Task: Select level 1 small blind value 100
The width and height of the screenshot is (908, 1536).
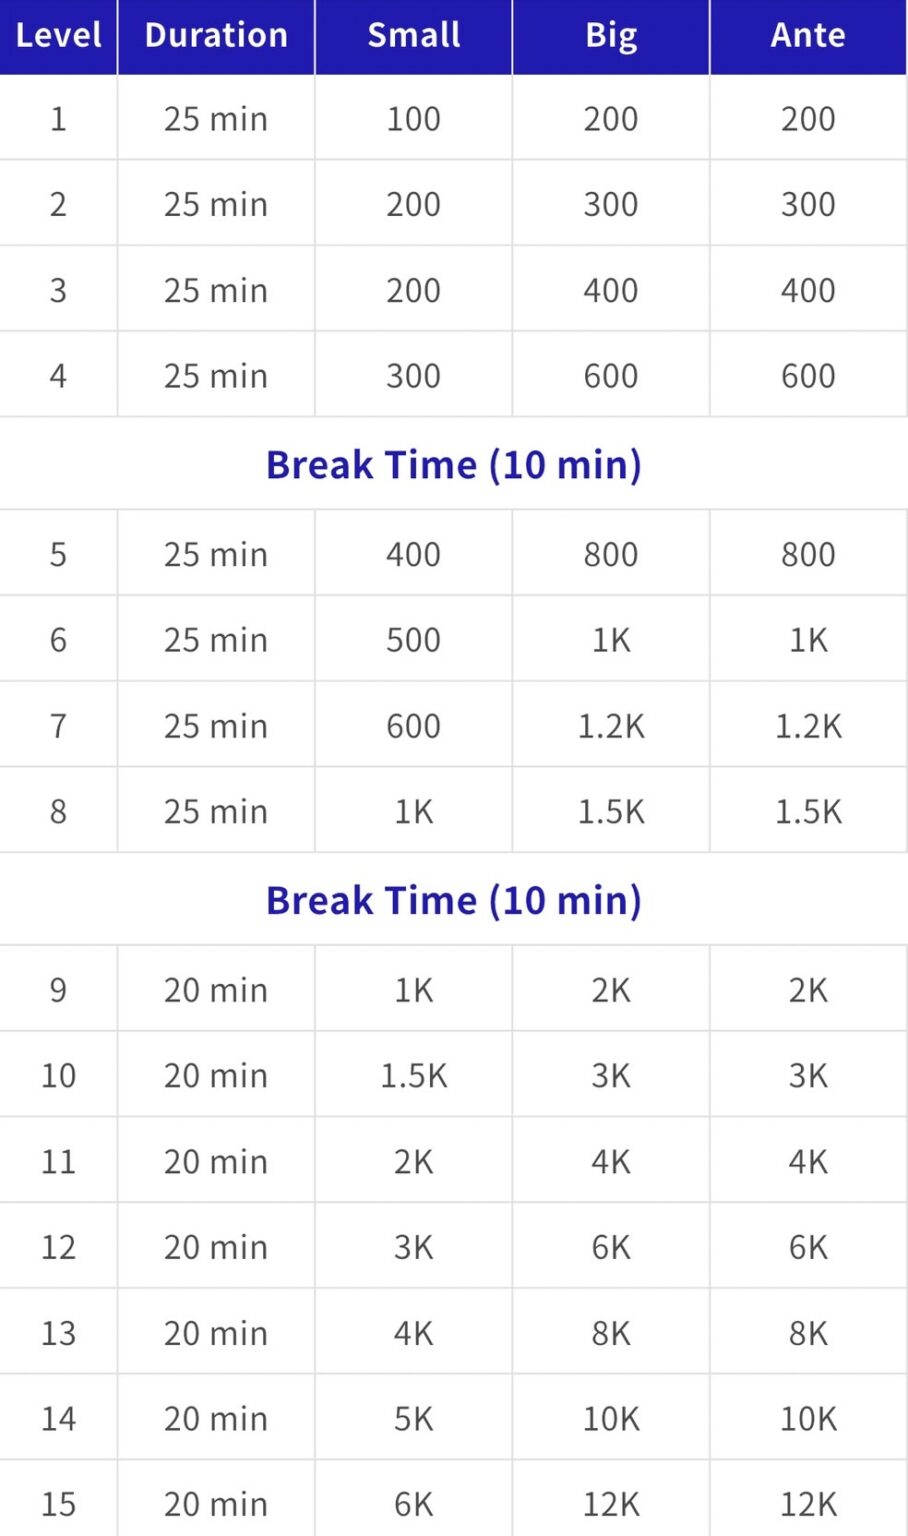Action: click(x=413, y=119)
